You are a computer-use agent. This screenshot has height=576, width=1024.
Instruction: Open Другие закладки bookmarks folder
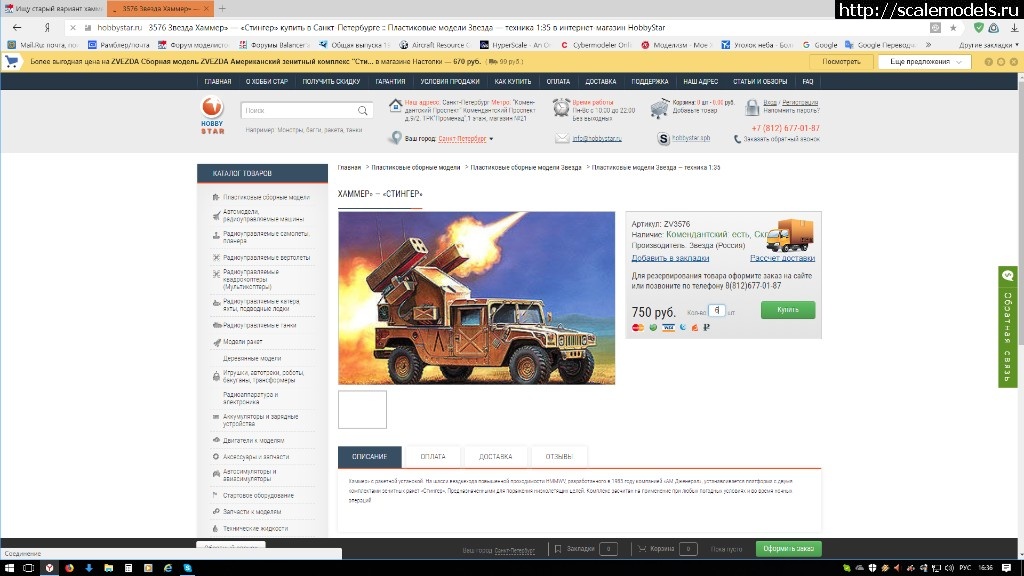988,45
